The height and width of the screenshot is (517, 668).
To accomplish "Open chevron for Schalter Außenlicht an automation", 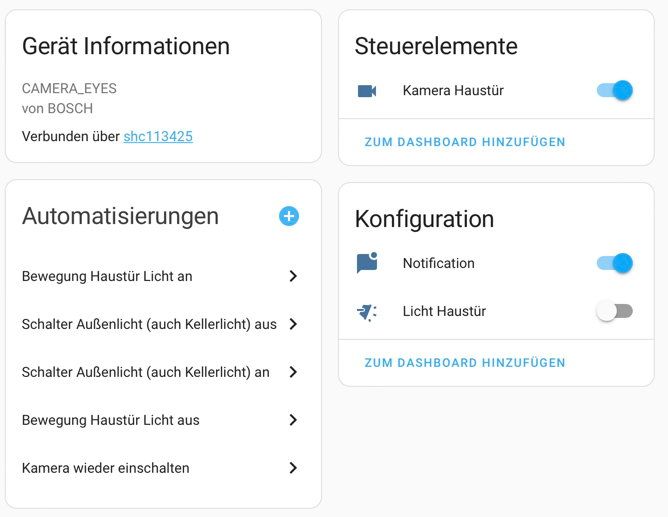I will click(x=293, y=372).
